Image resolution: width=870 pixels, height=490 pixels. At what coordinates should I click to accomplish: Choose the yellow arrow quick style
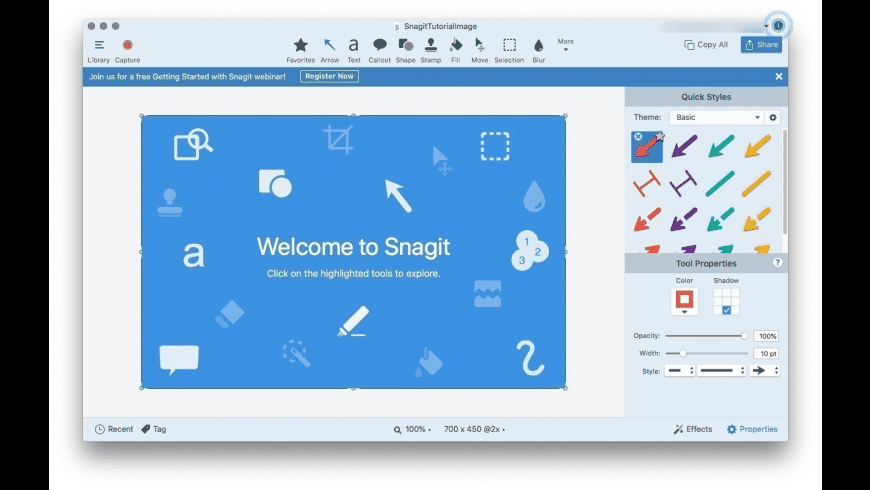tap(757, 147)
